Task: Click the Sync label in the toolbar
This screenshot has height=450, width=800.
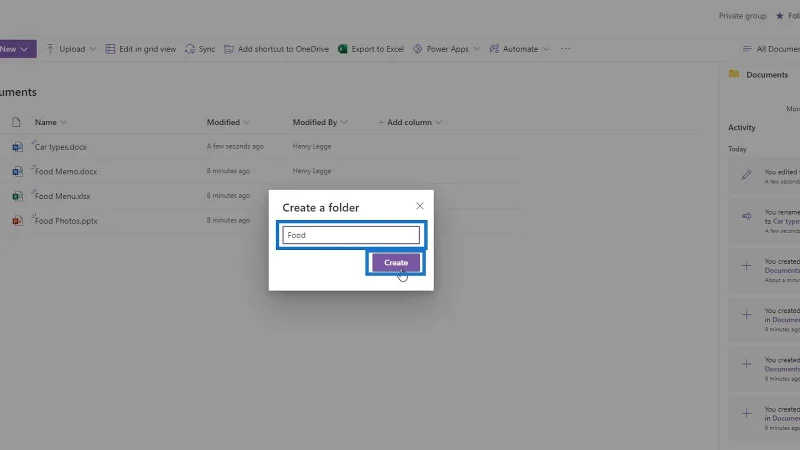Action: tap(207, 49)
